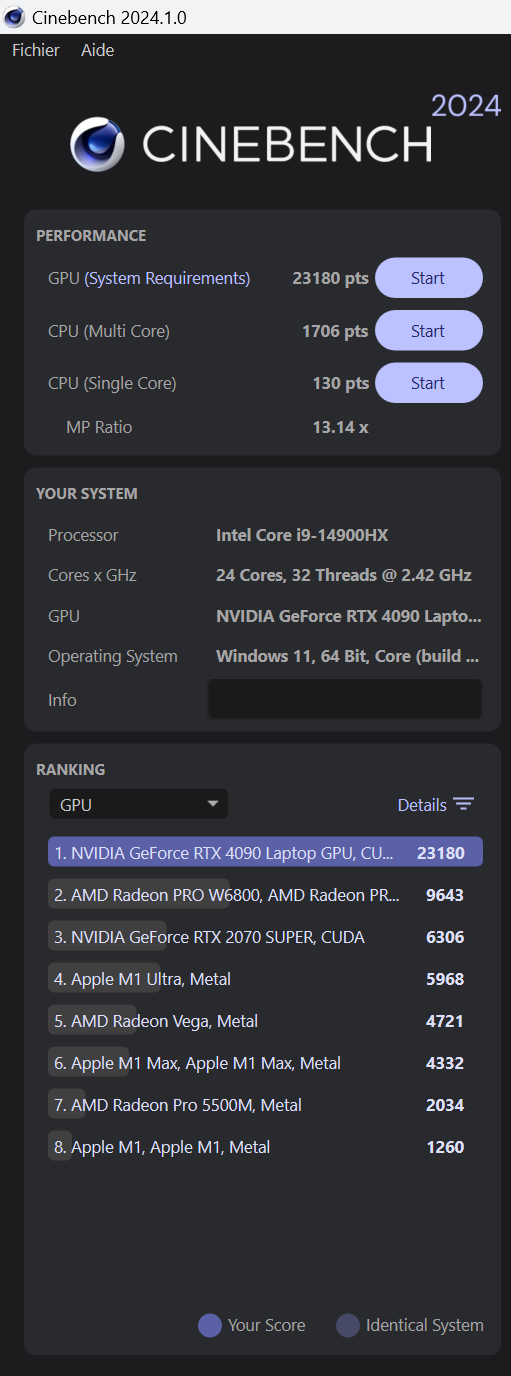Select the AMD Radeon PRO W6800 row
The width and height of the screenshot is (511, 1376).
pos(265,895)
